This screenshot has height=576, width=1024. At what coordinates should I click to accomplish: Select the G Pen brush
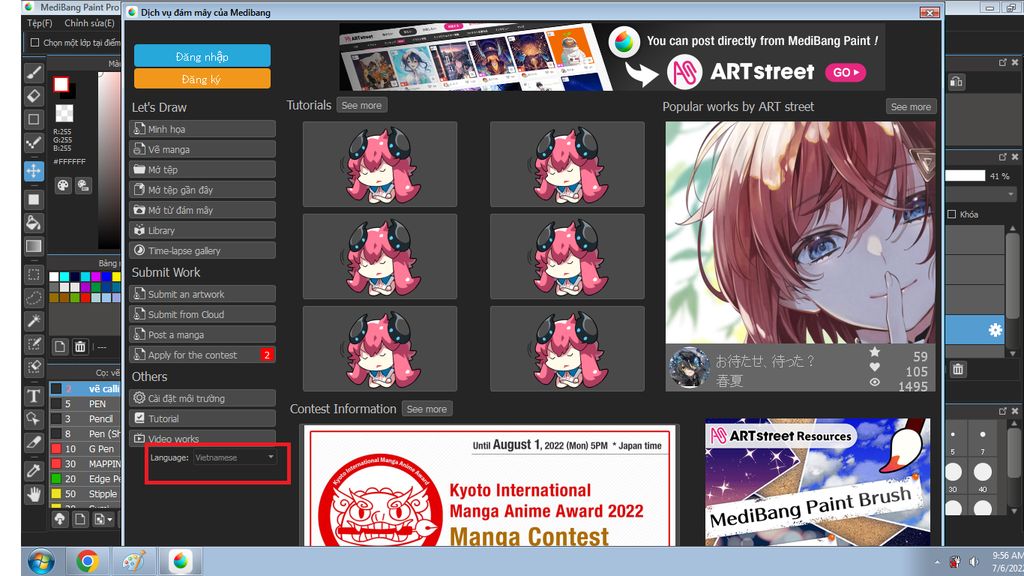pyautogui.click(x=85, y=449)
